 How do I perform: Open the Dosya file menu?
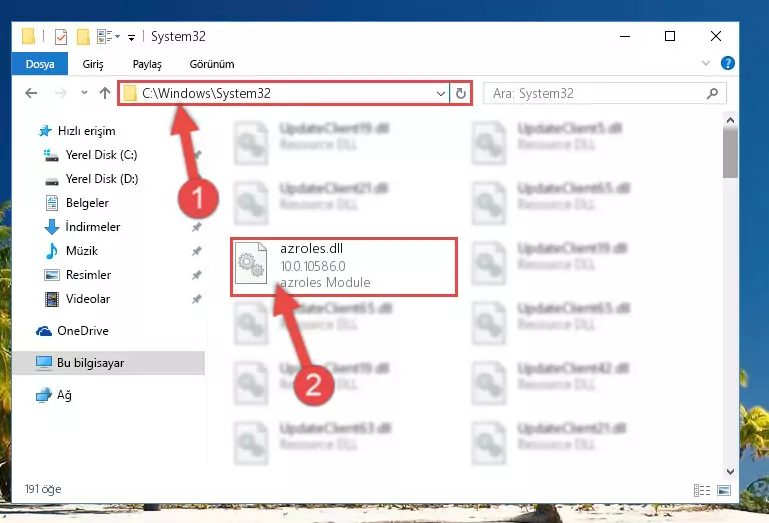pyautogui.click(x=40, y=64)
